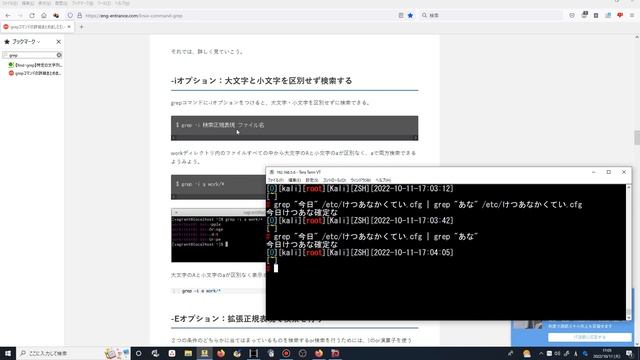Screen dimensions: 640x360
Task: Click the Tera Term scrollbar down arrow
Action: click(629, 317)
